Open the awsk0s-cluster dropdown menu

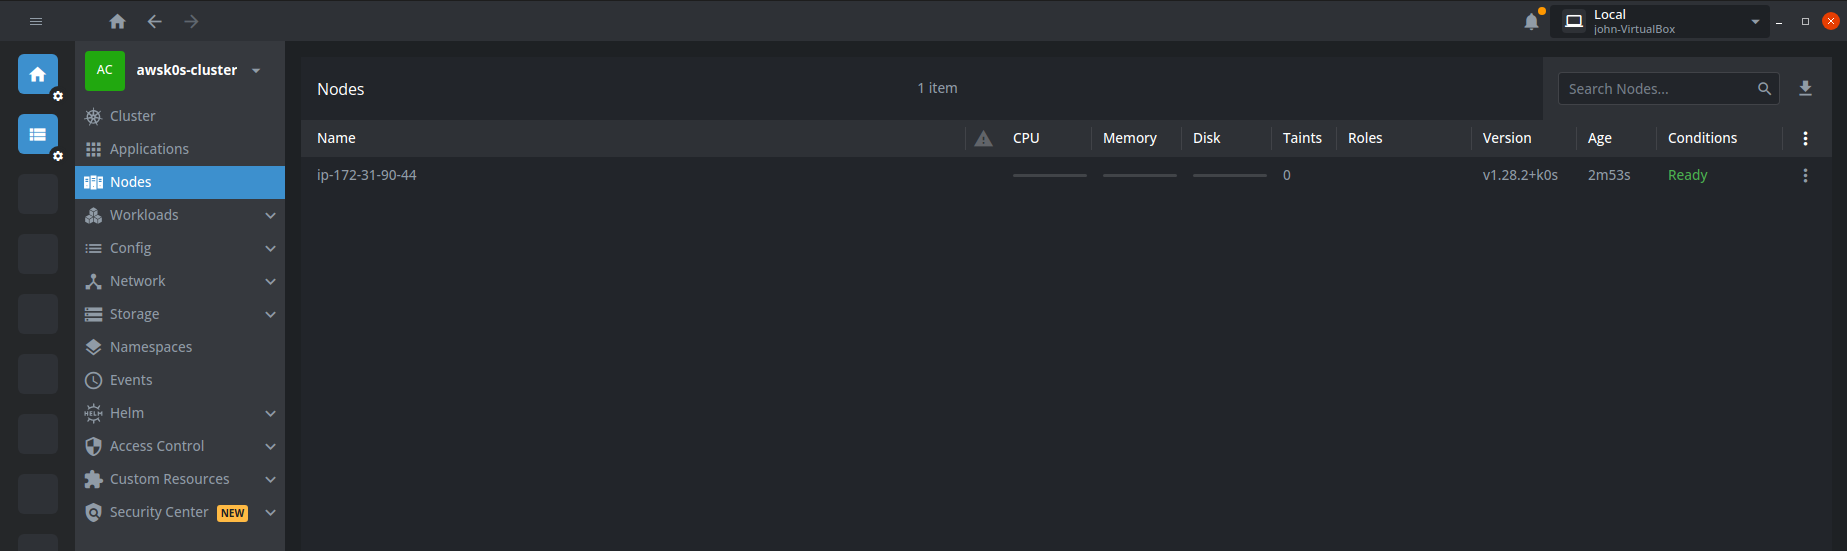click(x=256, y=71)
